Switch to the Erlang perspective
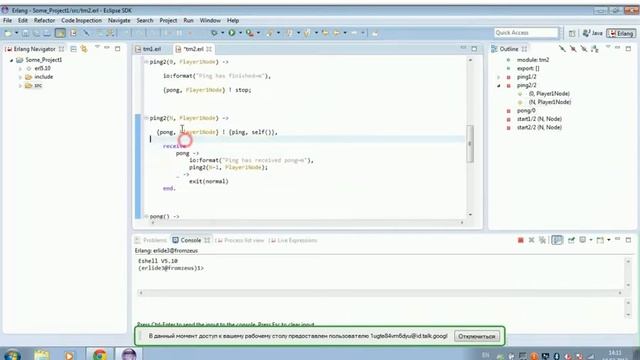Screen dimensions: 640x360 620,33
